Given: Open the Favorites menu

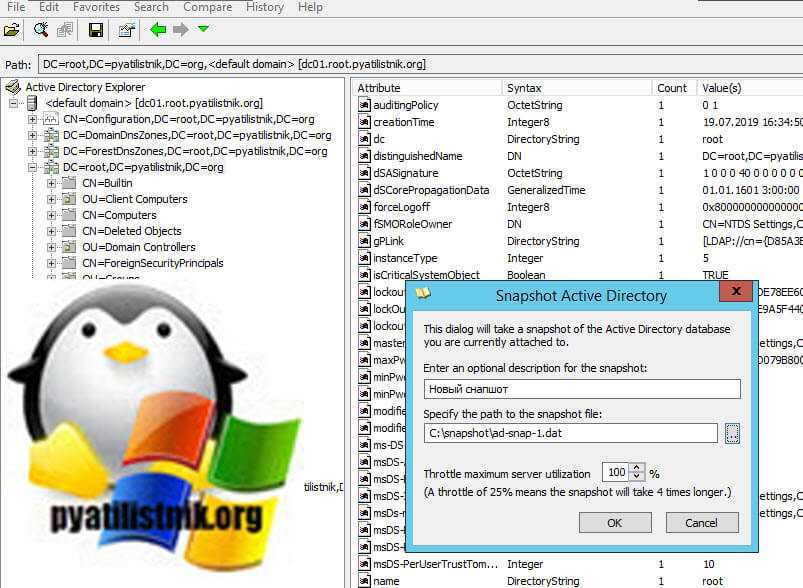Looking at the screenshot, I should pyautogui.click(x=94, y=7).
